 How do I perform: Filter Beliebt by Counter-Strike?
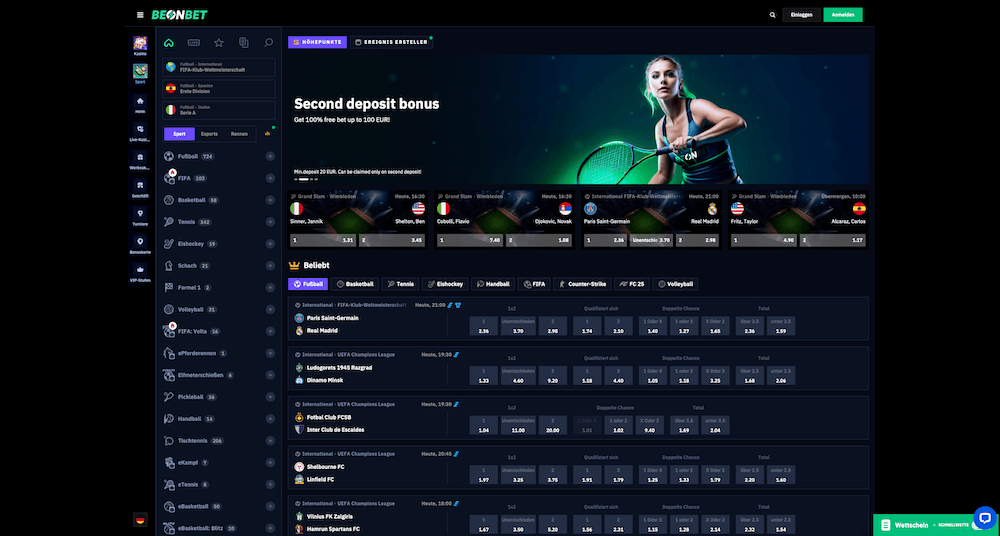click(x=583, y=284)
